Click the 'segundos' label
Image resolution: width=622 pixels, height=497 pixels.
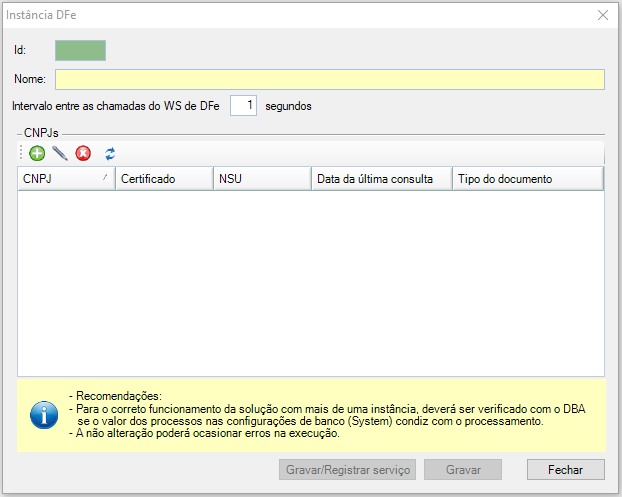(x=288, y=106)
